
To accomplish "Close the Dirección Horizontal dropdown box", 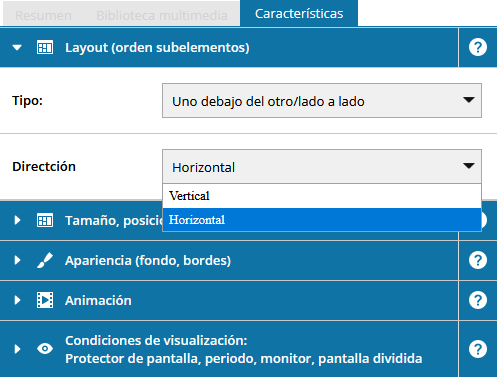I will (322, 166).
